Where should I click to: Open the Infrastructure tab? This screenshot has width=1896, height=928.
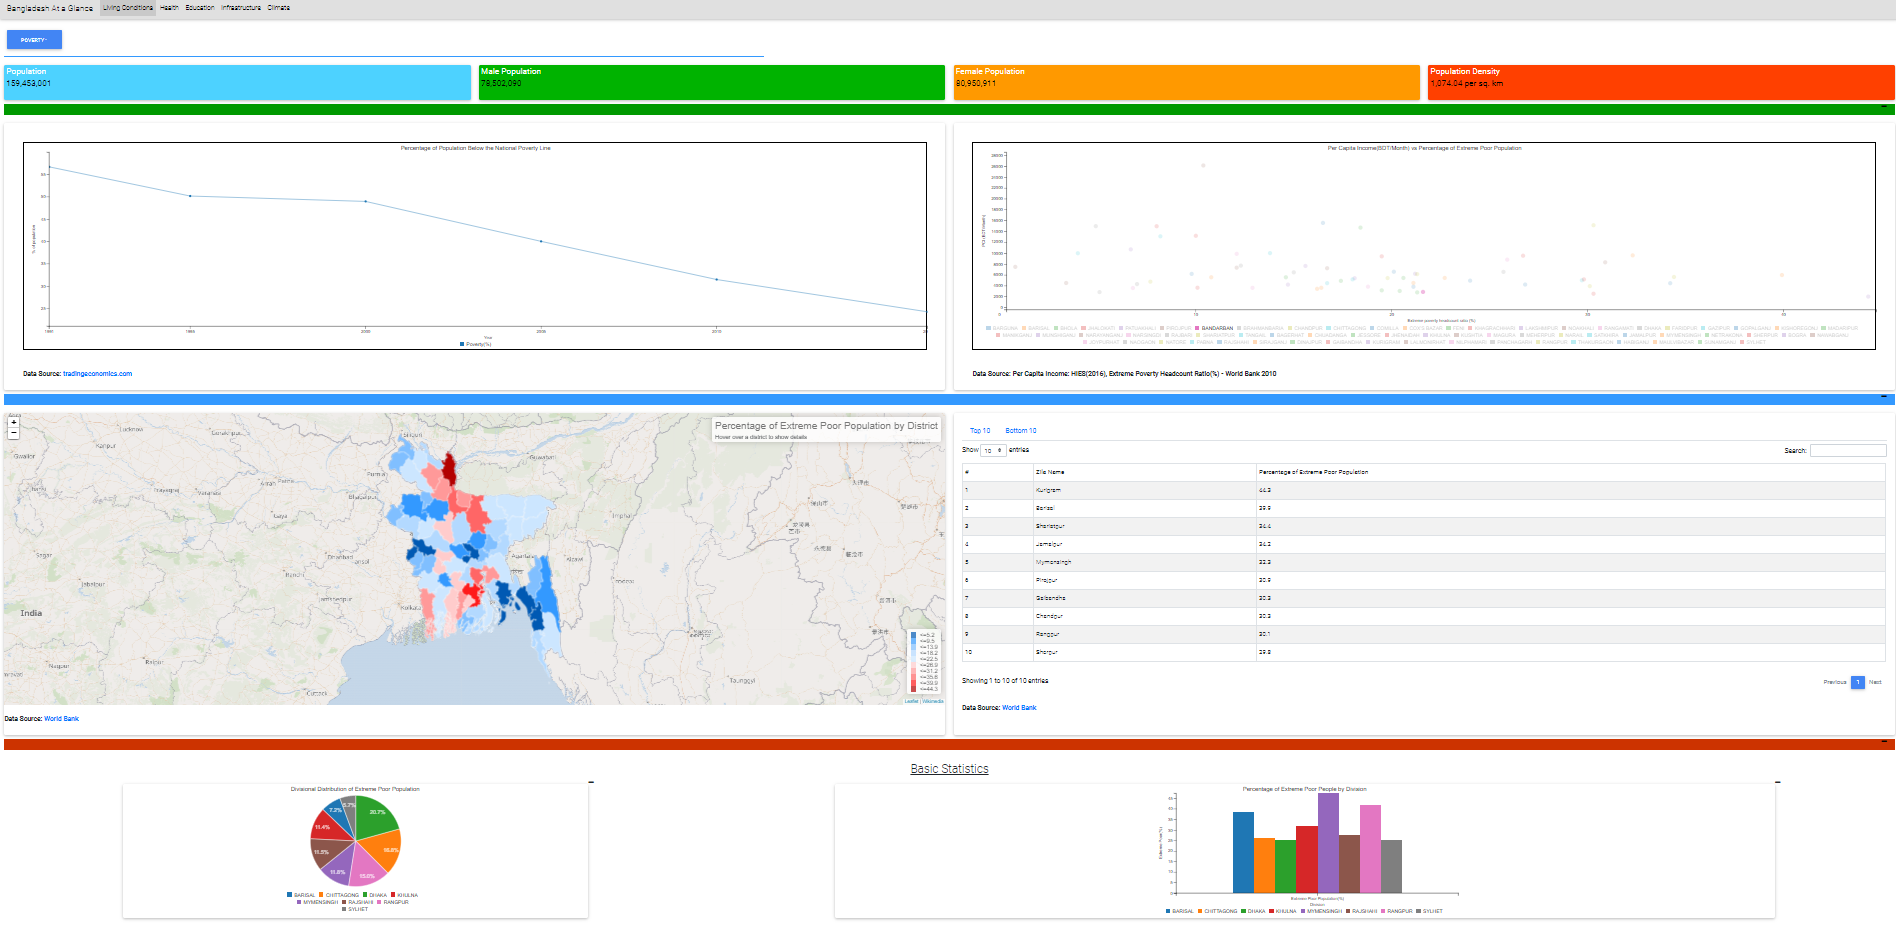pyautogui.click(x=240, y=6)
